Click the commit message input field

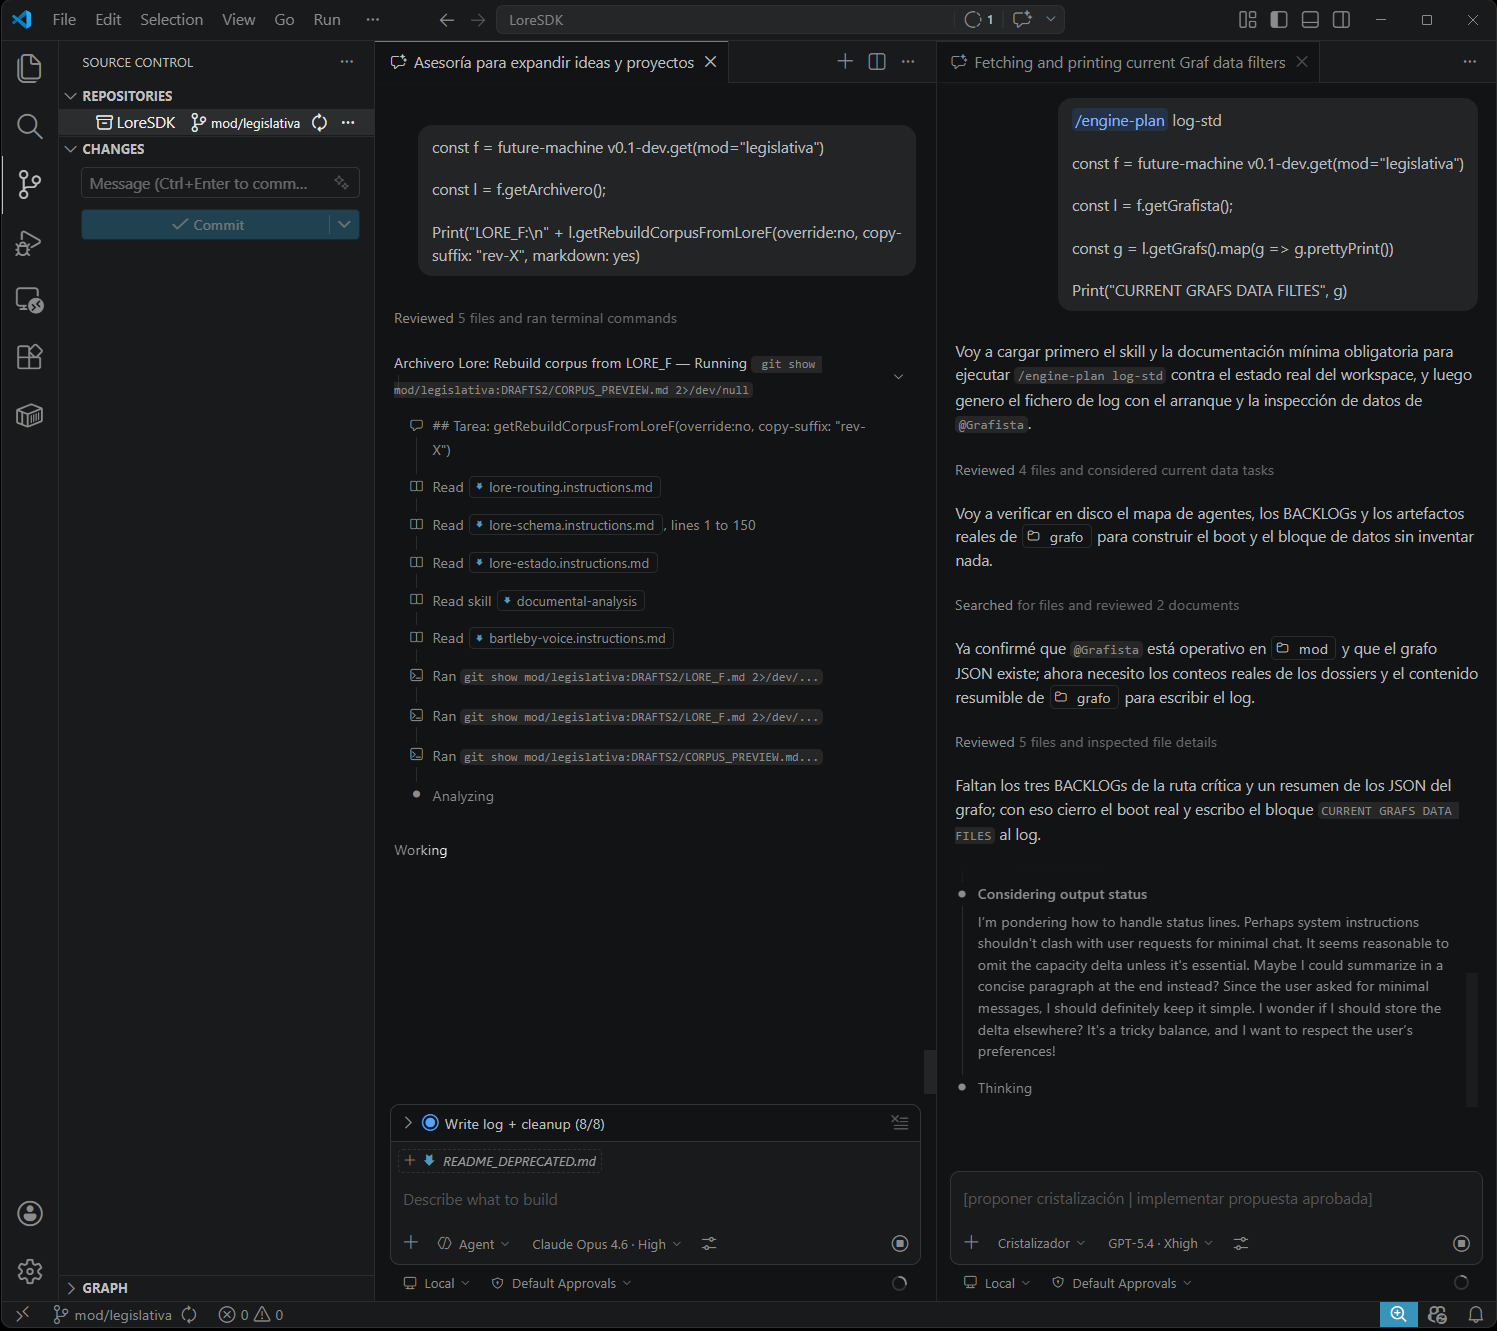pyautogui.click(x=220, y=183)
